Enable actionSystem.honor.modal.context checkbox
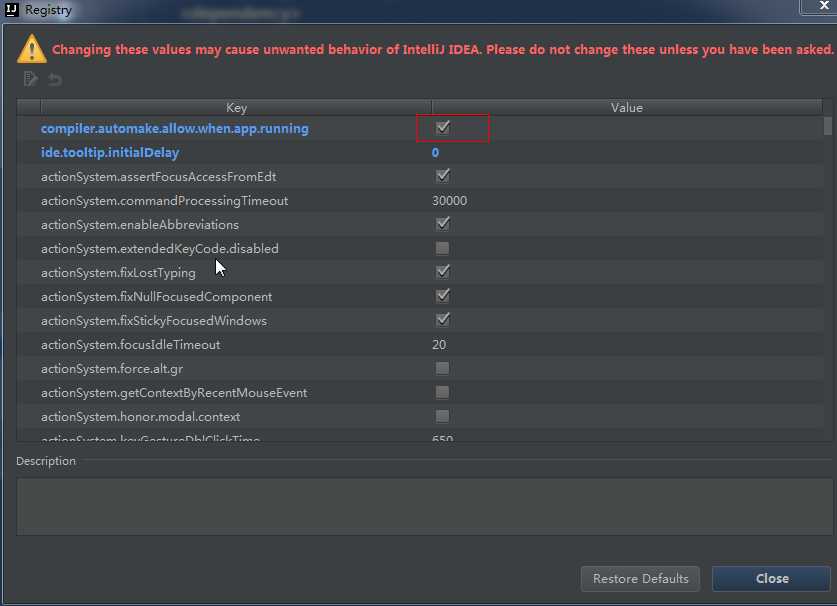The width and height of the screenshot is (837, 606). click(442, 416)
